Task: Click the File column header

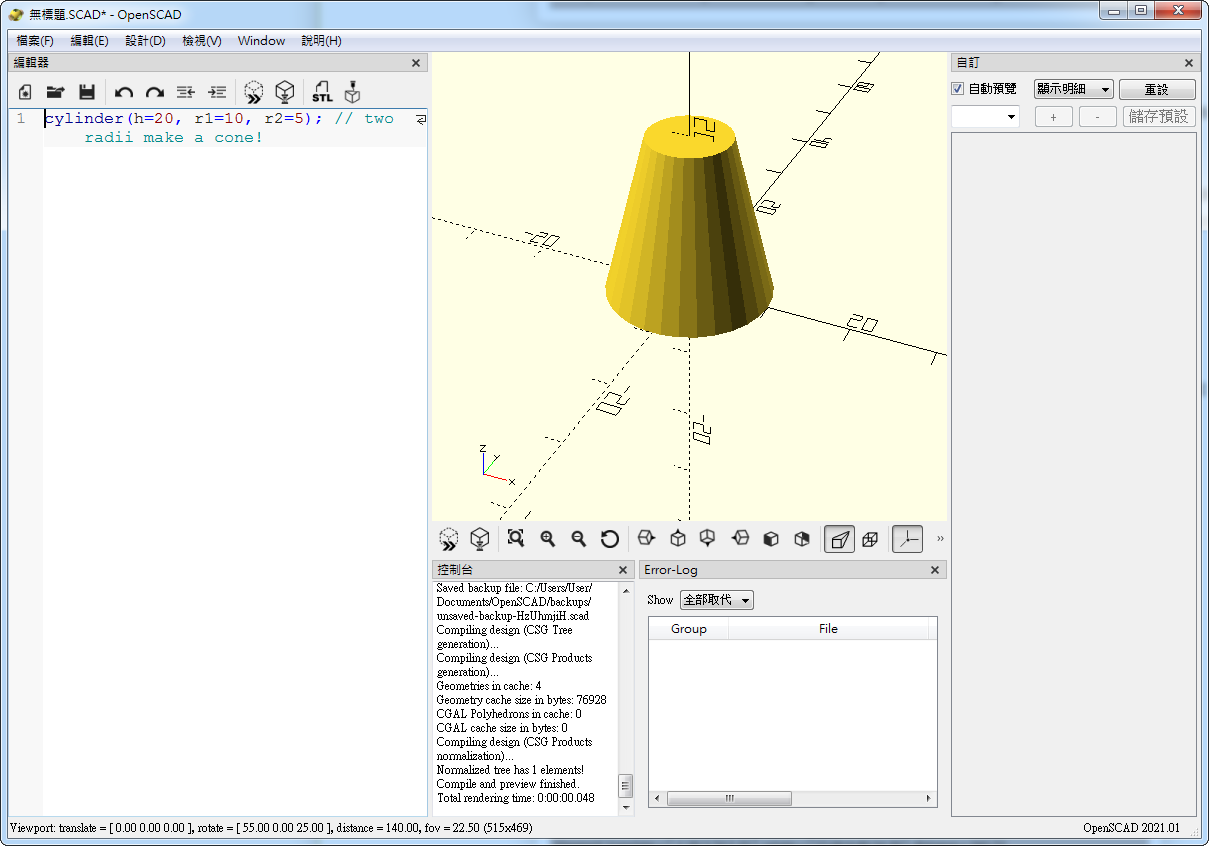Action: pos(828,629)
